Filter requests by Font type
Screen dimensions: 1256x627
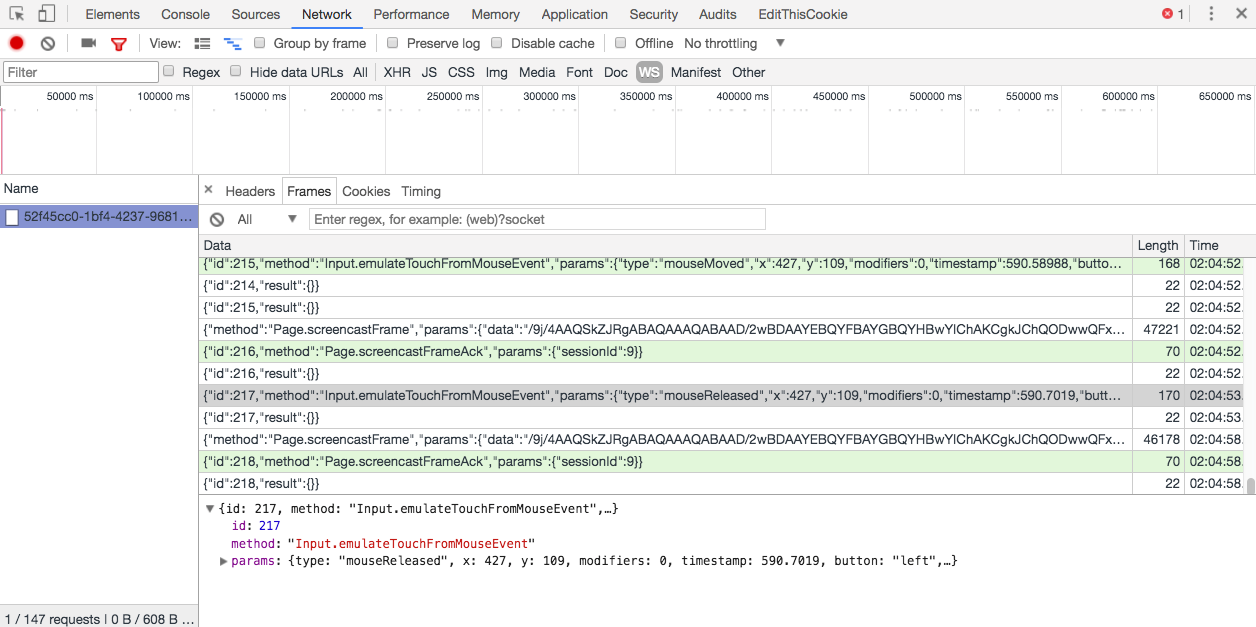click(x=579, y=72)
